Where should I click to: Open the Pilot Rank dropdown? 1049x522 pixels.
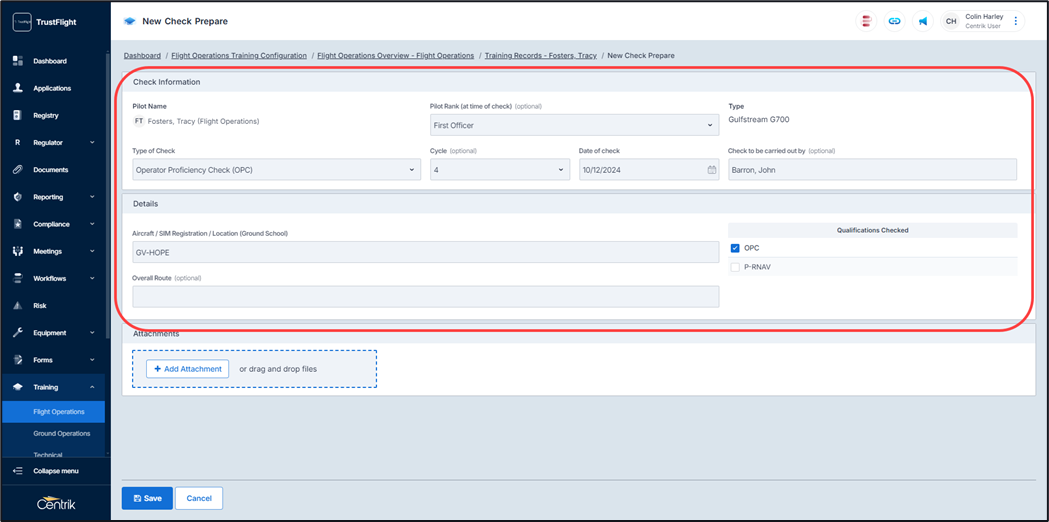[574, 126]
